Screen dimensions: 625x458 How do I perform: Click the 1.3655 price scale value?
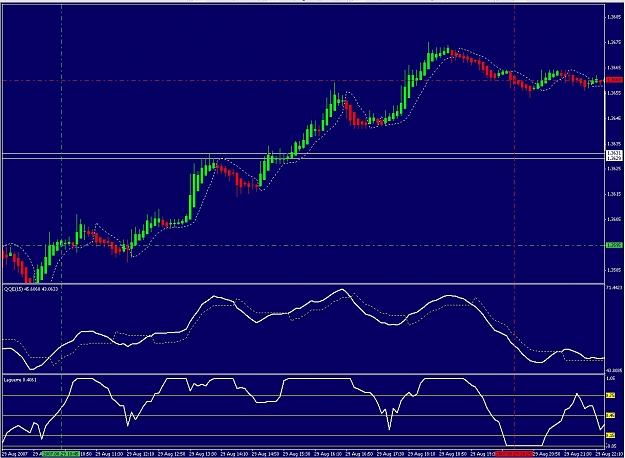[614, 93]
